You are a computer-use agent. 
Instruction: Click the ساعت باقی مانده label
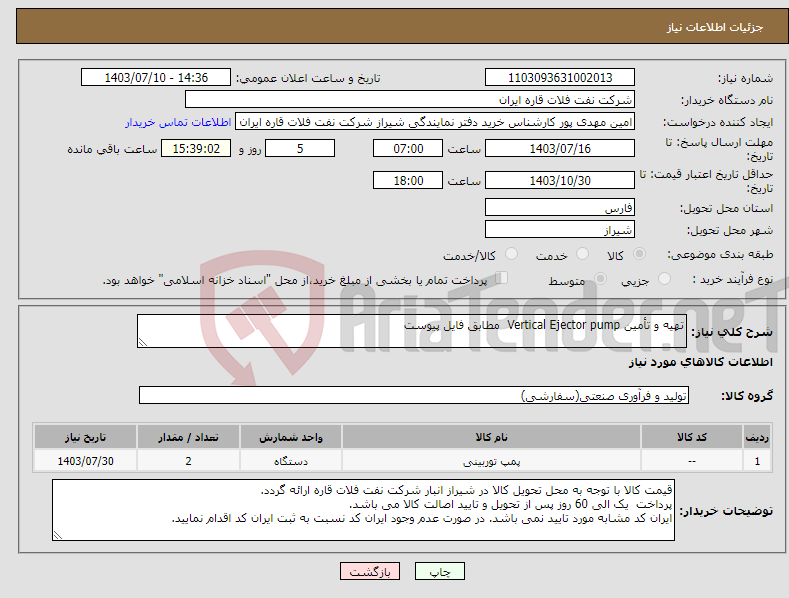pyautogui.click(x=112, y=150)
